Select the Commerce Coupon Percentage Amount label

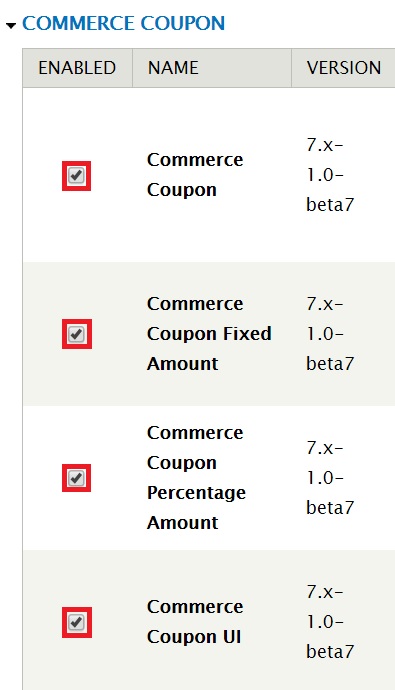click(196, 477)
